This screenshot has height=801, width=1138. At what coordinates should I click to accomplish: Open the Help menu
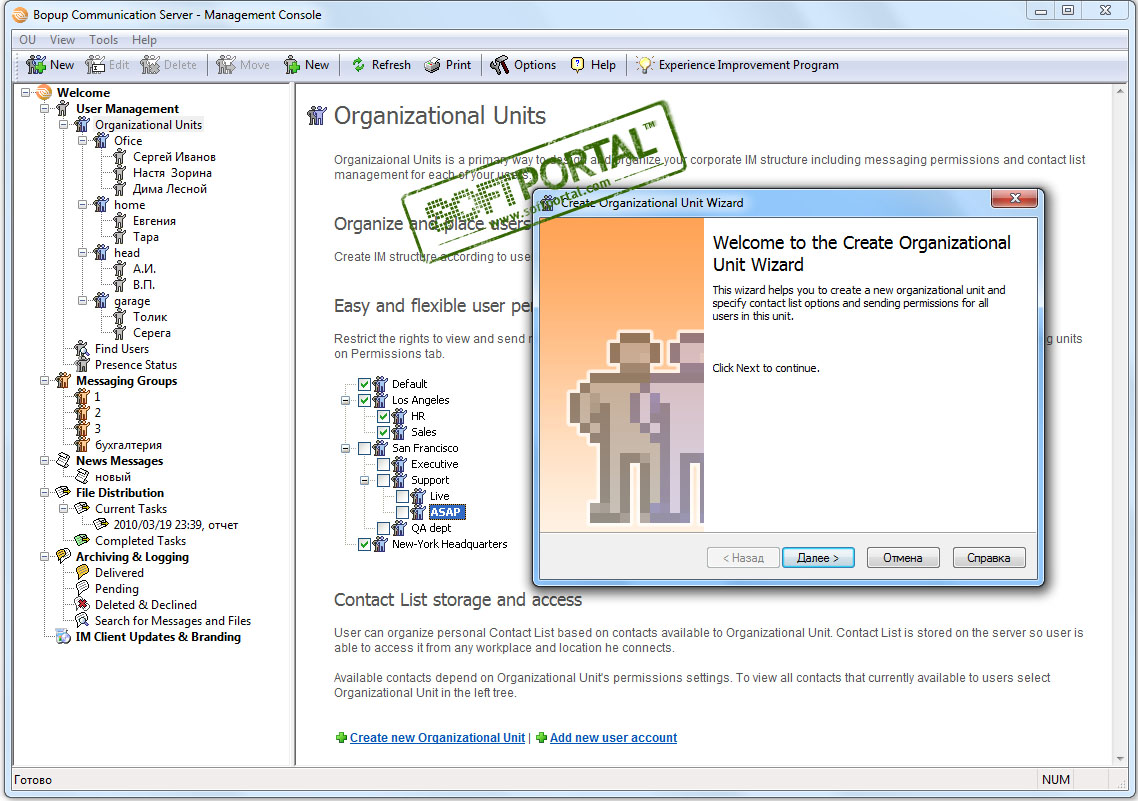click(x=144, y=40)
